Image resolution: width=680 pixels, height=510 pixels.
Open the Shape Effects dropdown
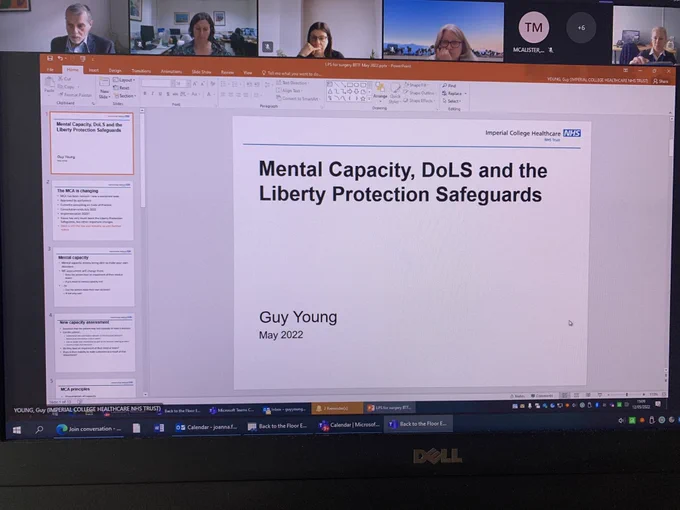(418, 101)
